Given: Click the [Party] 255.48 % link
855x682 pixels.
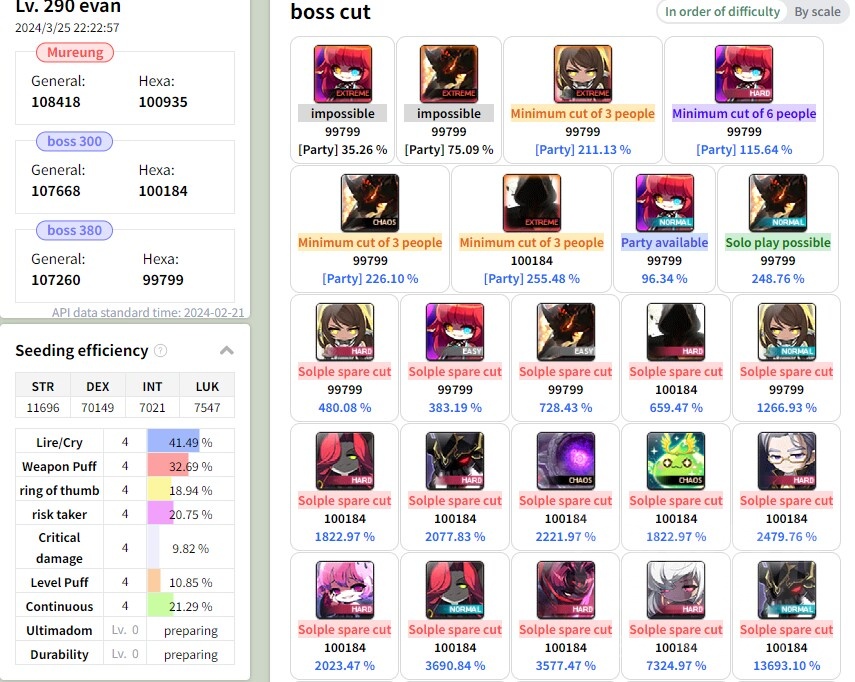Looking at the screenshot, I should point(532,279).
